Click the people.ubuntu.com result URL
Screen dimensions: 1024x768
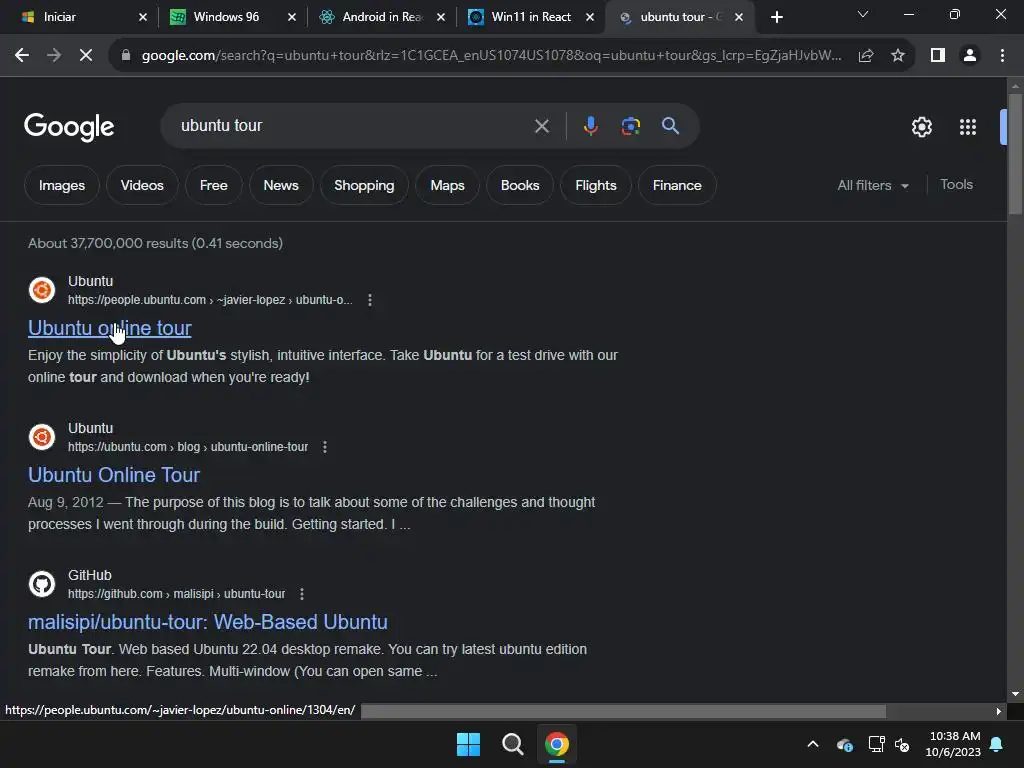point(210,300)
